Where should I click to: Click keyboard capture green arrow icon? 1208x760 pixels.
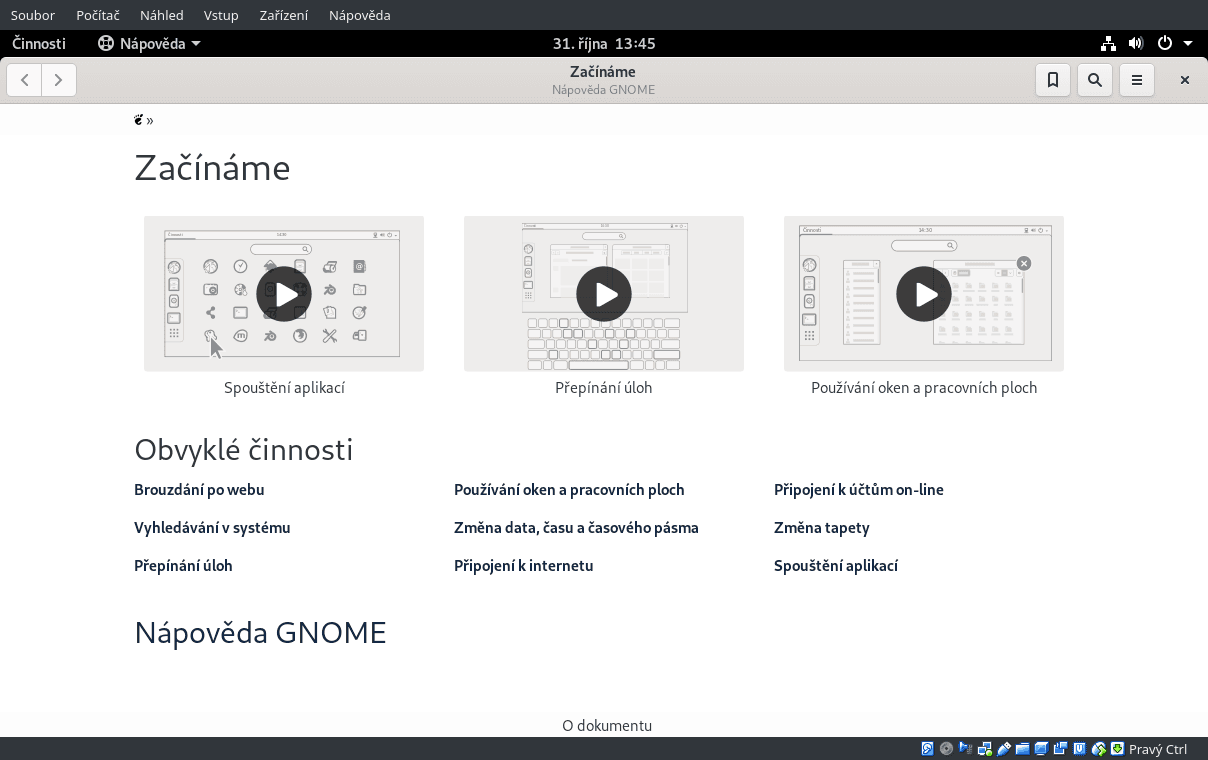pos(1118,749)
